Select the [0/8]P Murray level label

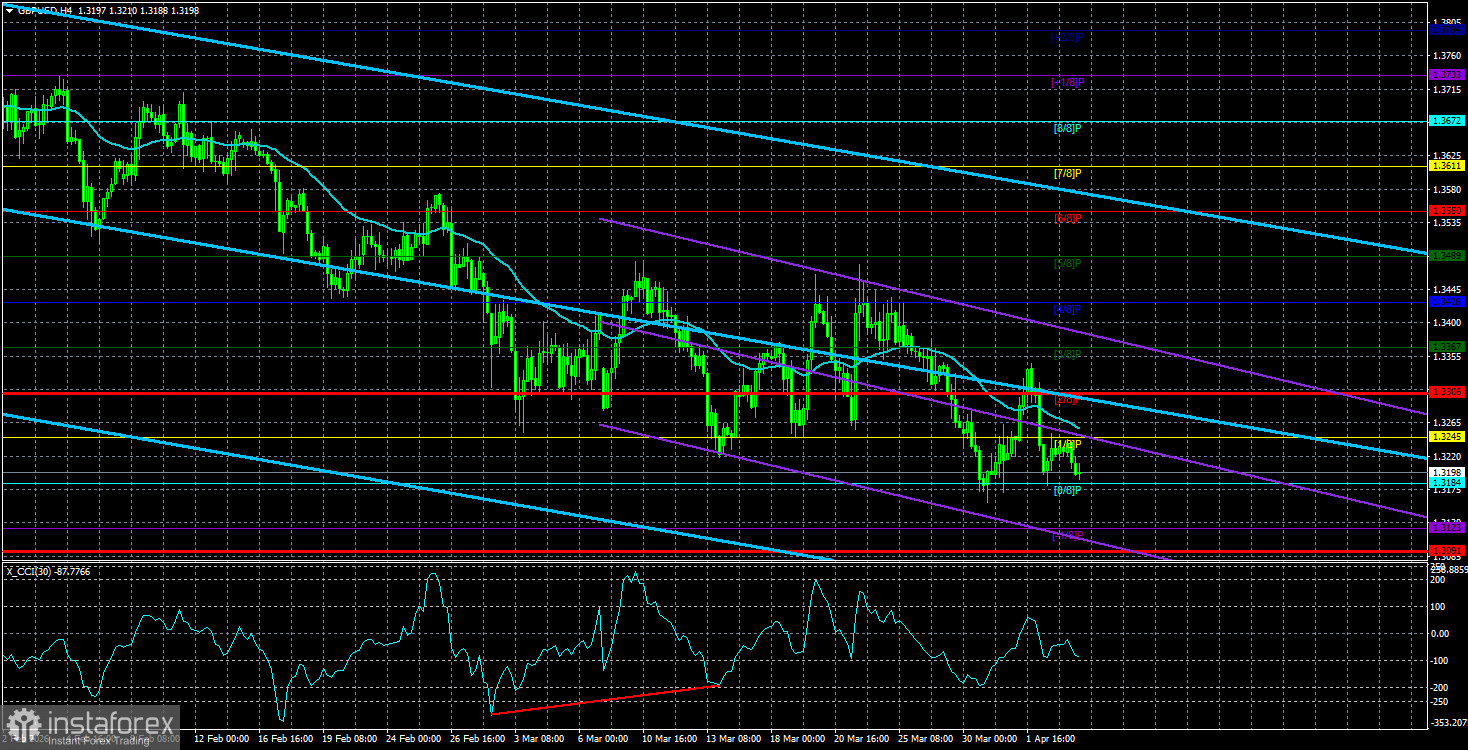tap(1068, 491)
